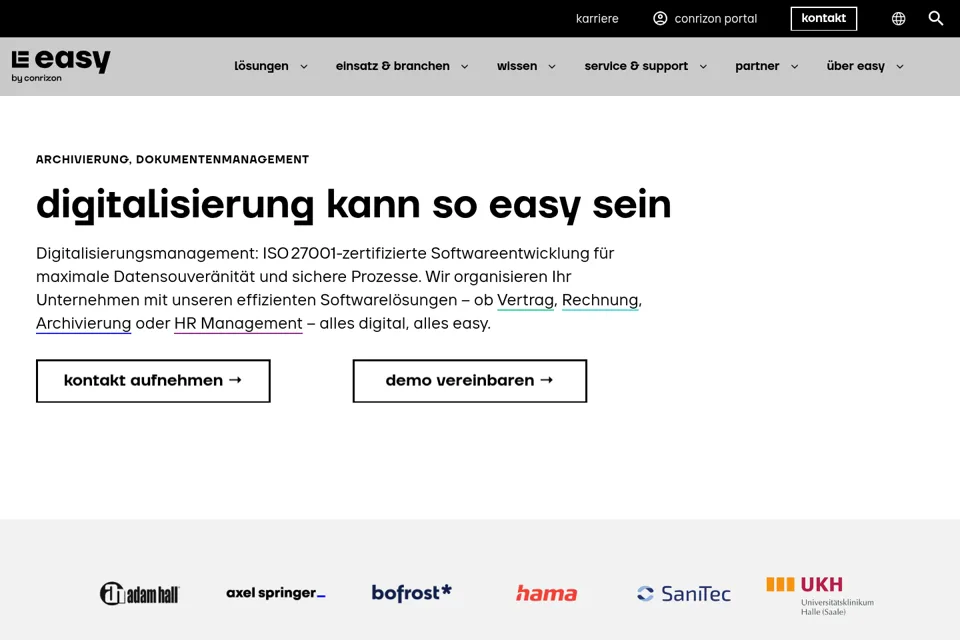Open the karriere link
Image resolution: width=960 pixels, height=640 pixels.
click(x=597, y=18)
